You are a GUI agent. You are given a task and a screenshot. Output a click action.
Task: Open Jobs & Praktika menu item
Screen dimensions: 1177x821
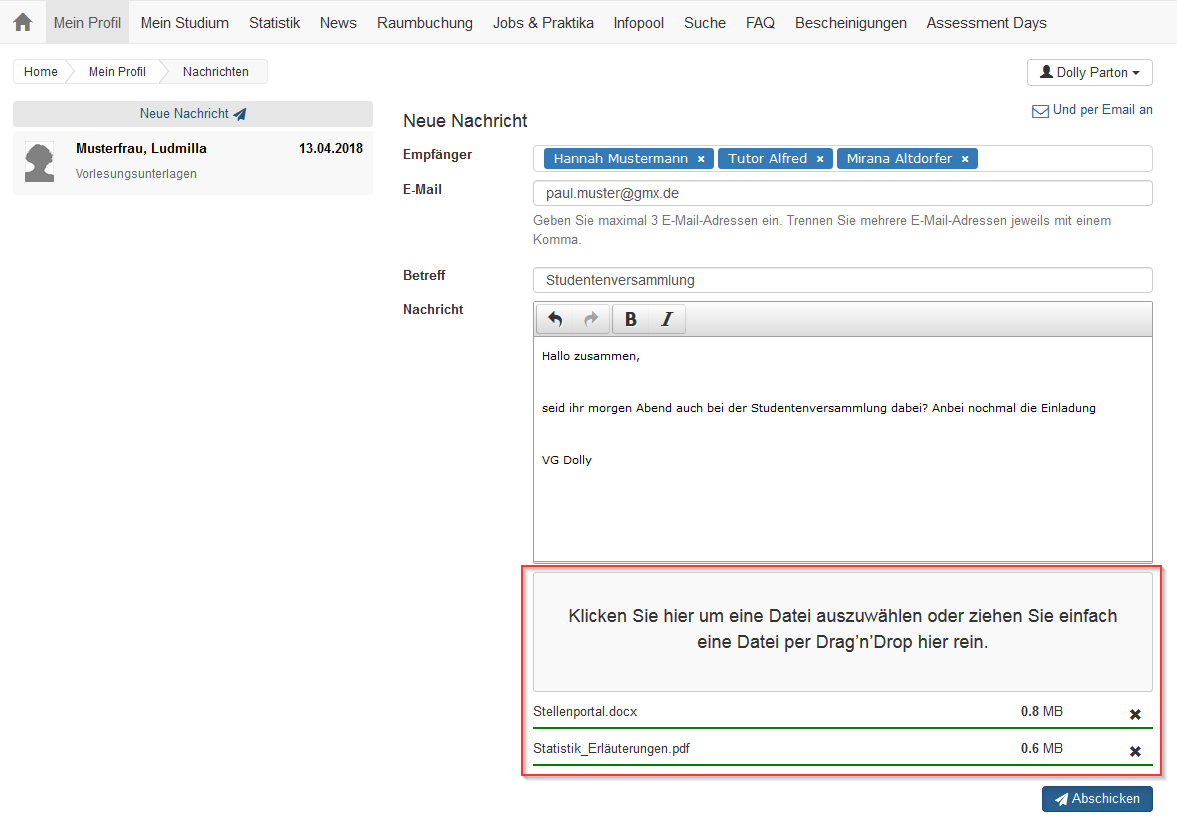pyautogui.click(x=543, y=22)
